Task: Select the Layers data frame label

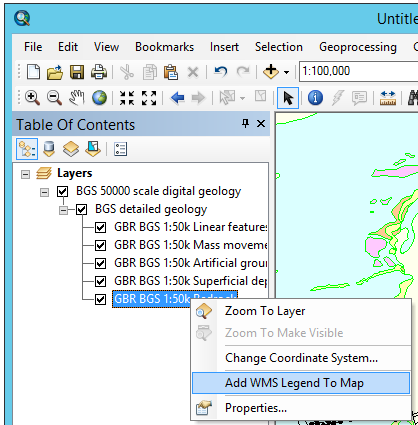Action: 75,173
